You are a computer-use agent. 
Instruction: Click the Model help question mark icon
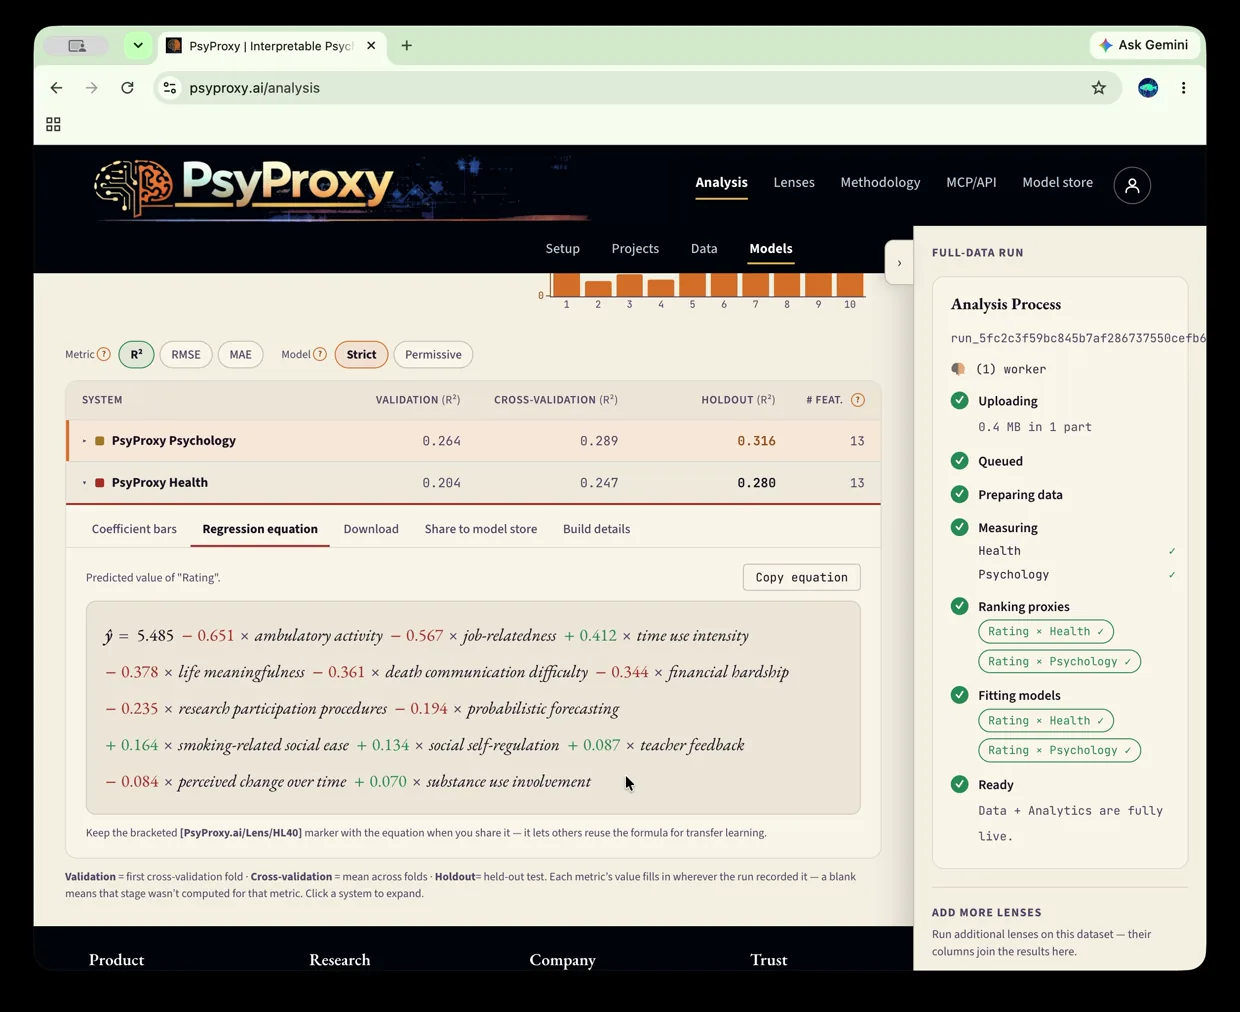(320, 354)
